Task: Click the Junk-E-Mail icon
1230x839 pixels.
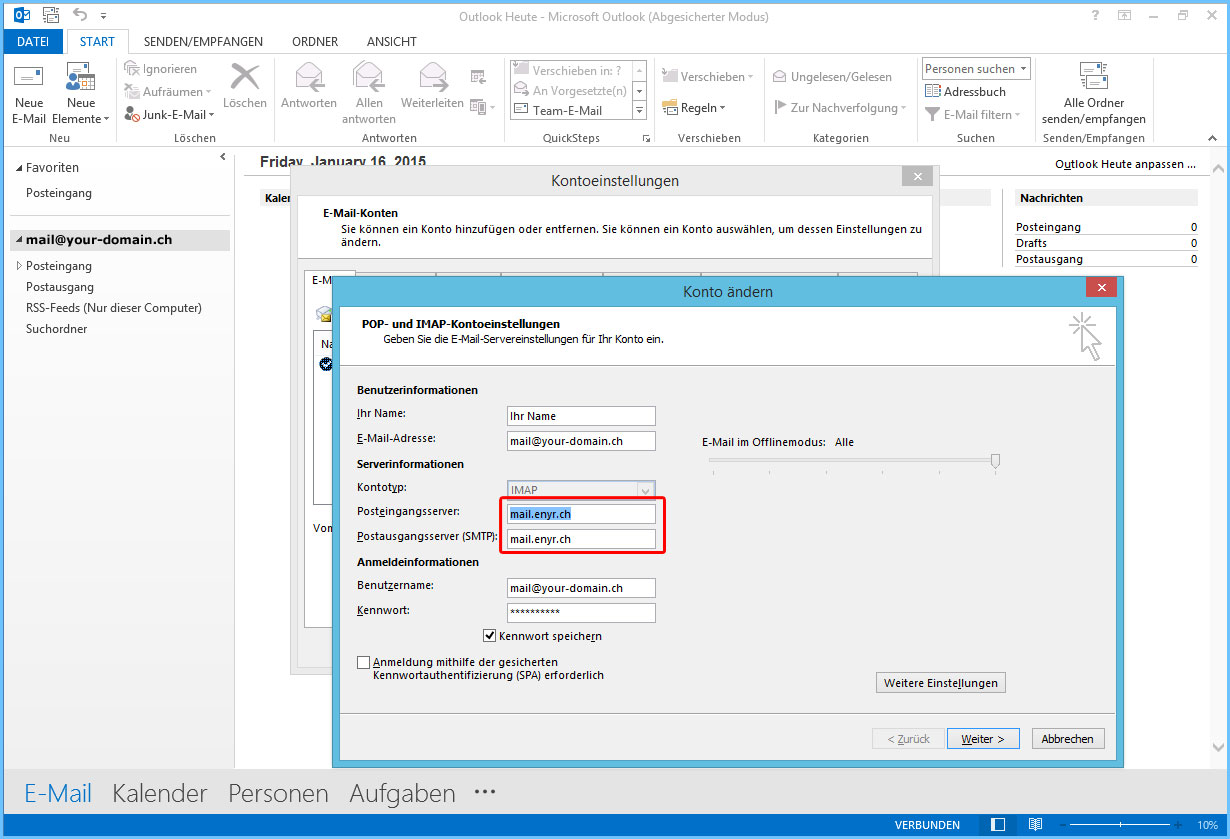Action: 133,115
